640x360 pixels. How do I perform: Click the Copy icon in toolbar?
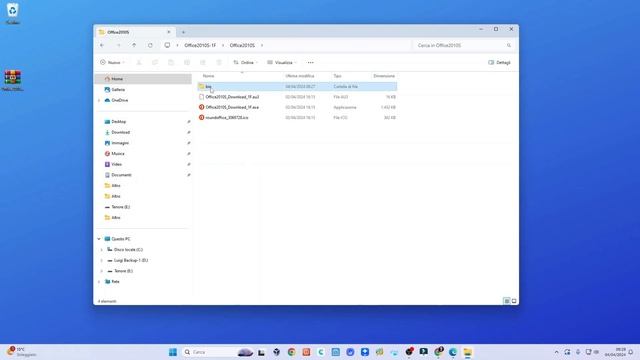(155, 62)
